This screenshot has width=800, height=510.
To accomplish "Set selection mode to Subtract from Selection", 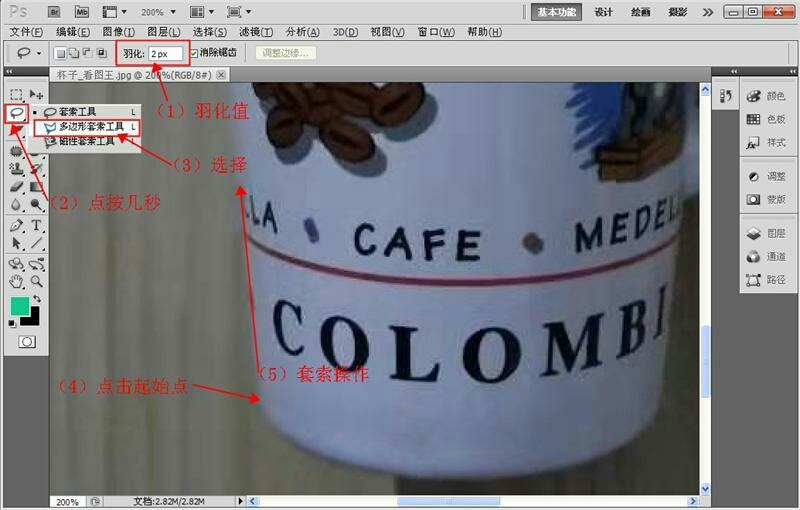I will click(87, 53).
